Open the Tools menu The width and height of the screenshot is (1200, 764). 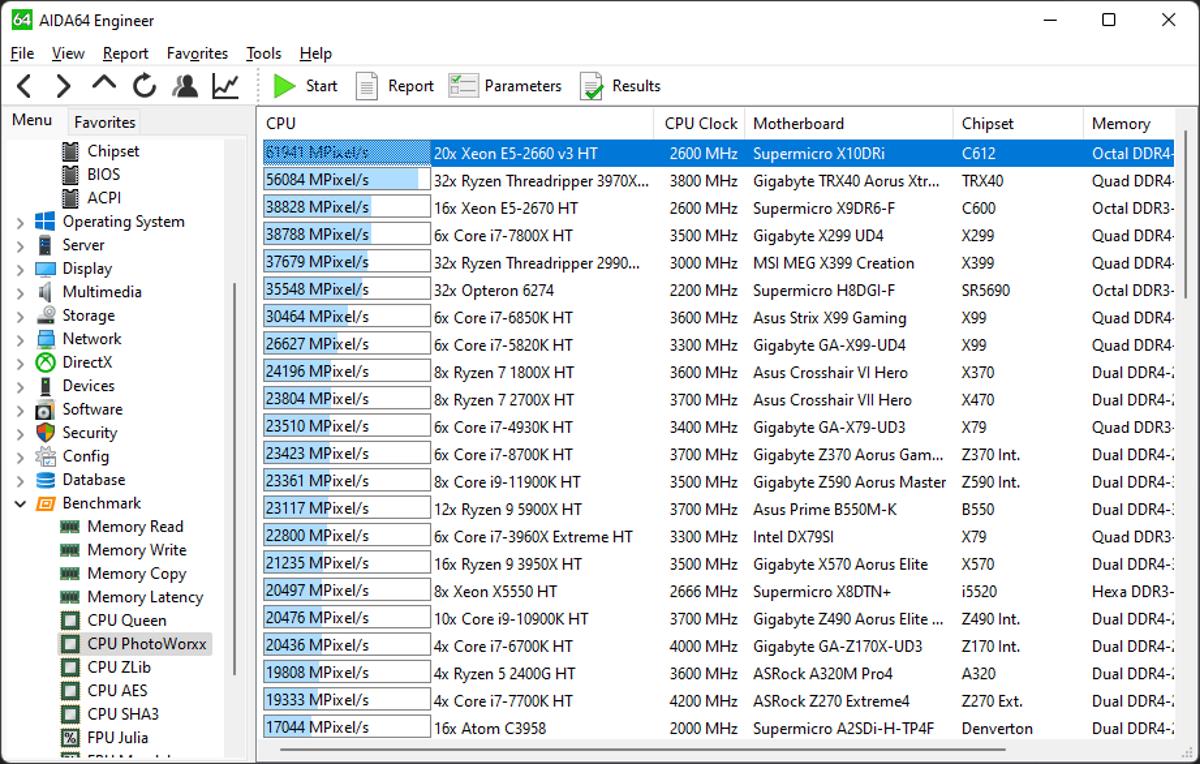(x=263, y=53)
